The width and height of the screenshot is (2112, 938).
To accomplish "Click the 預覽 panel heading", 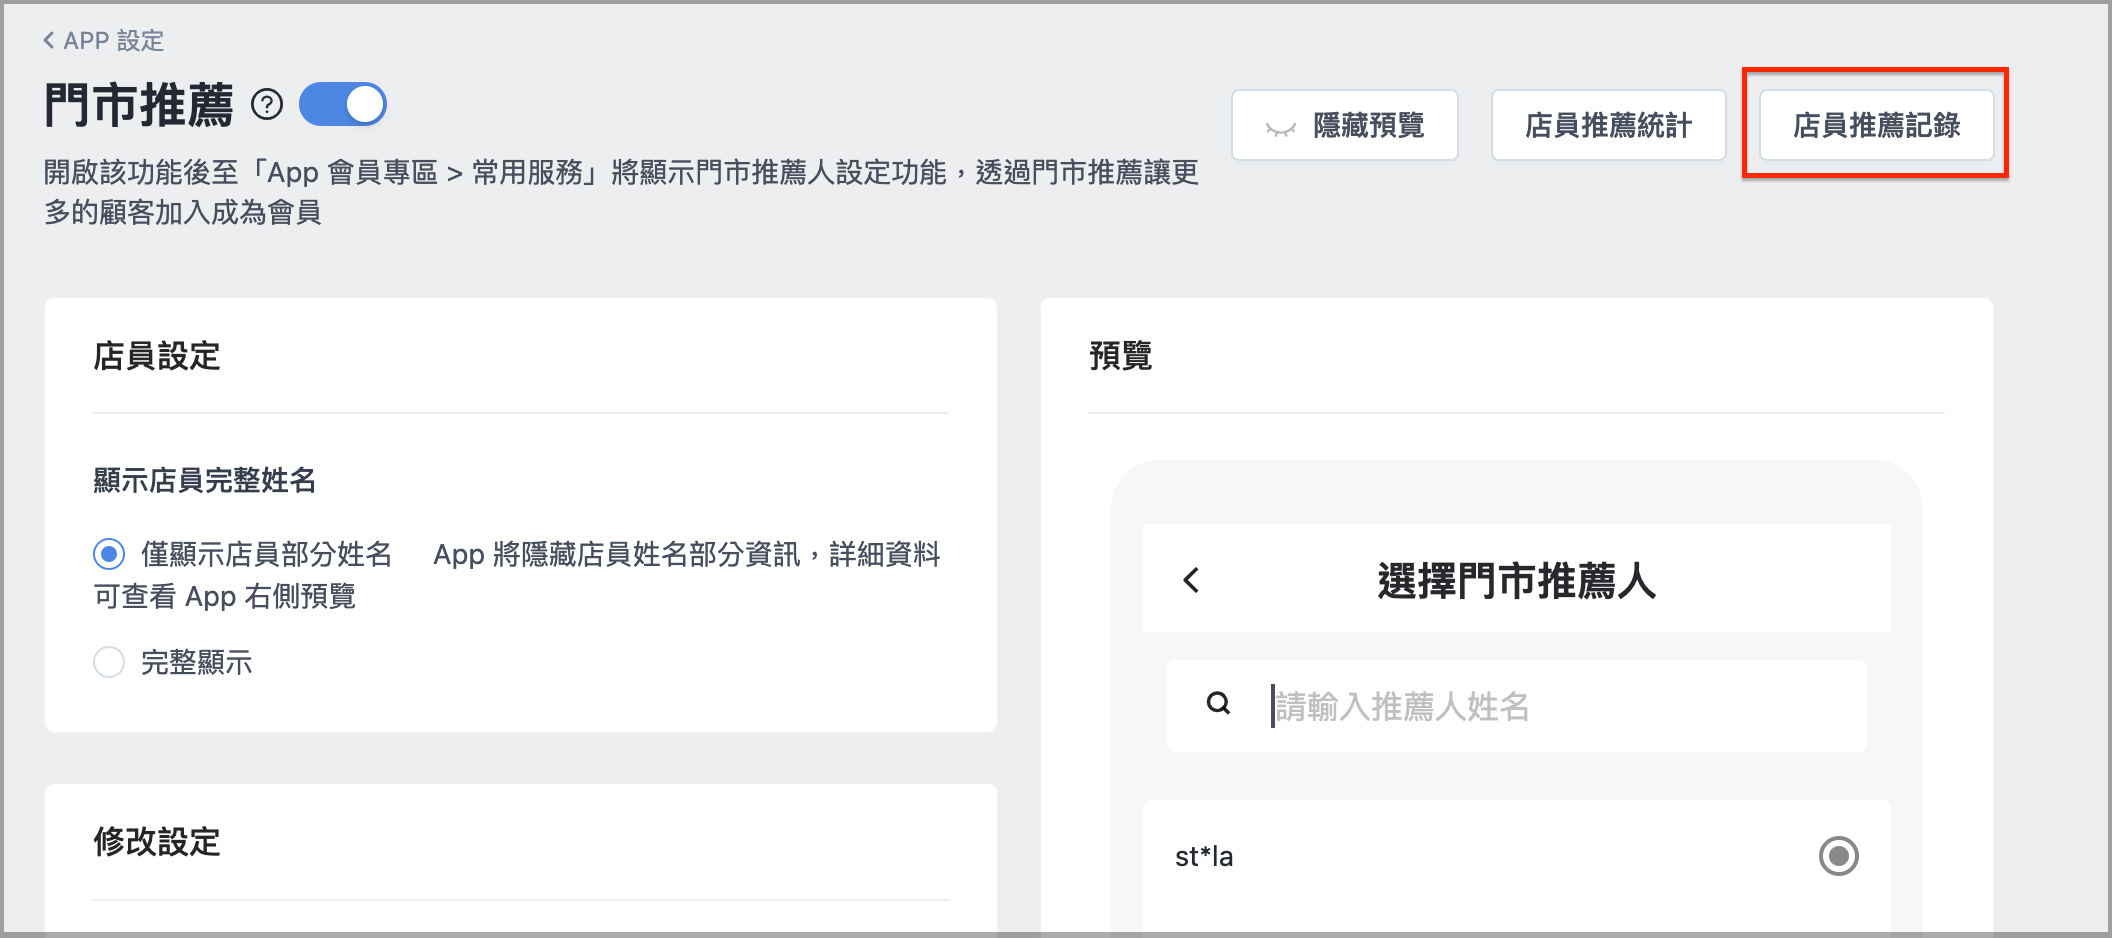I will [1121, 356].
